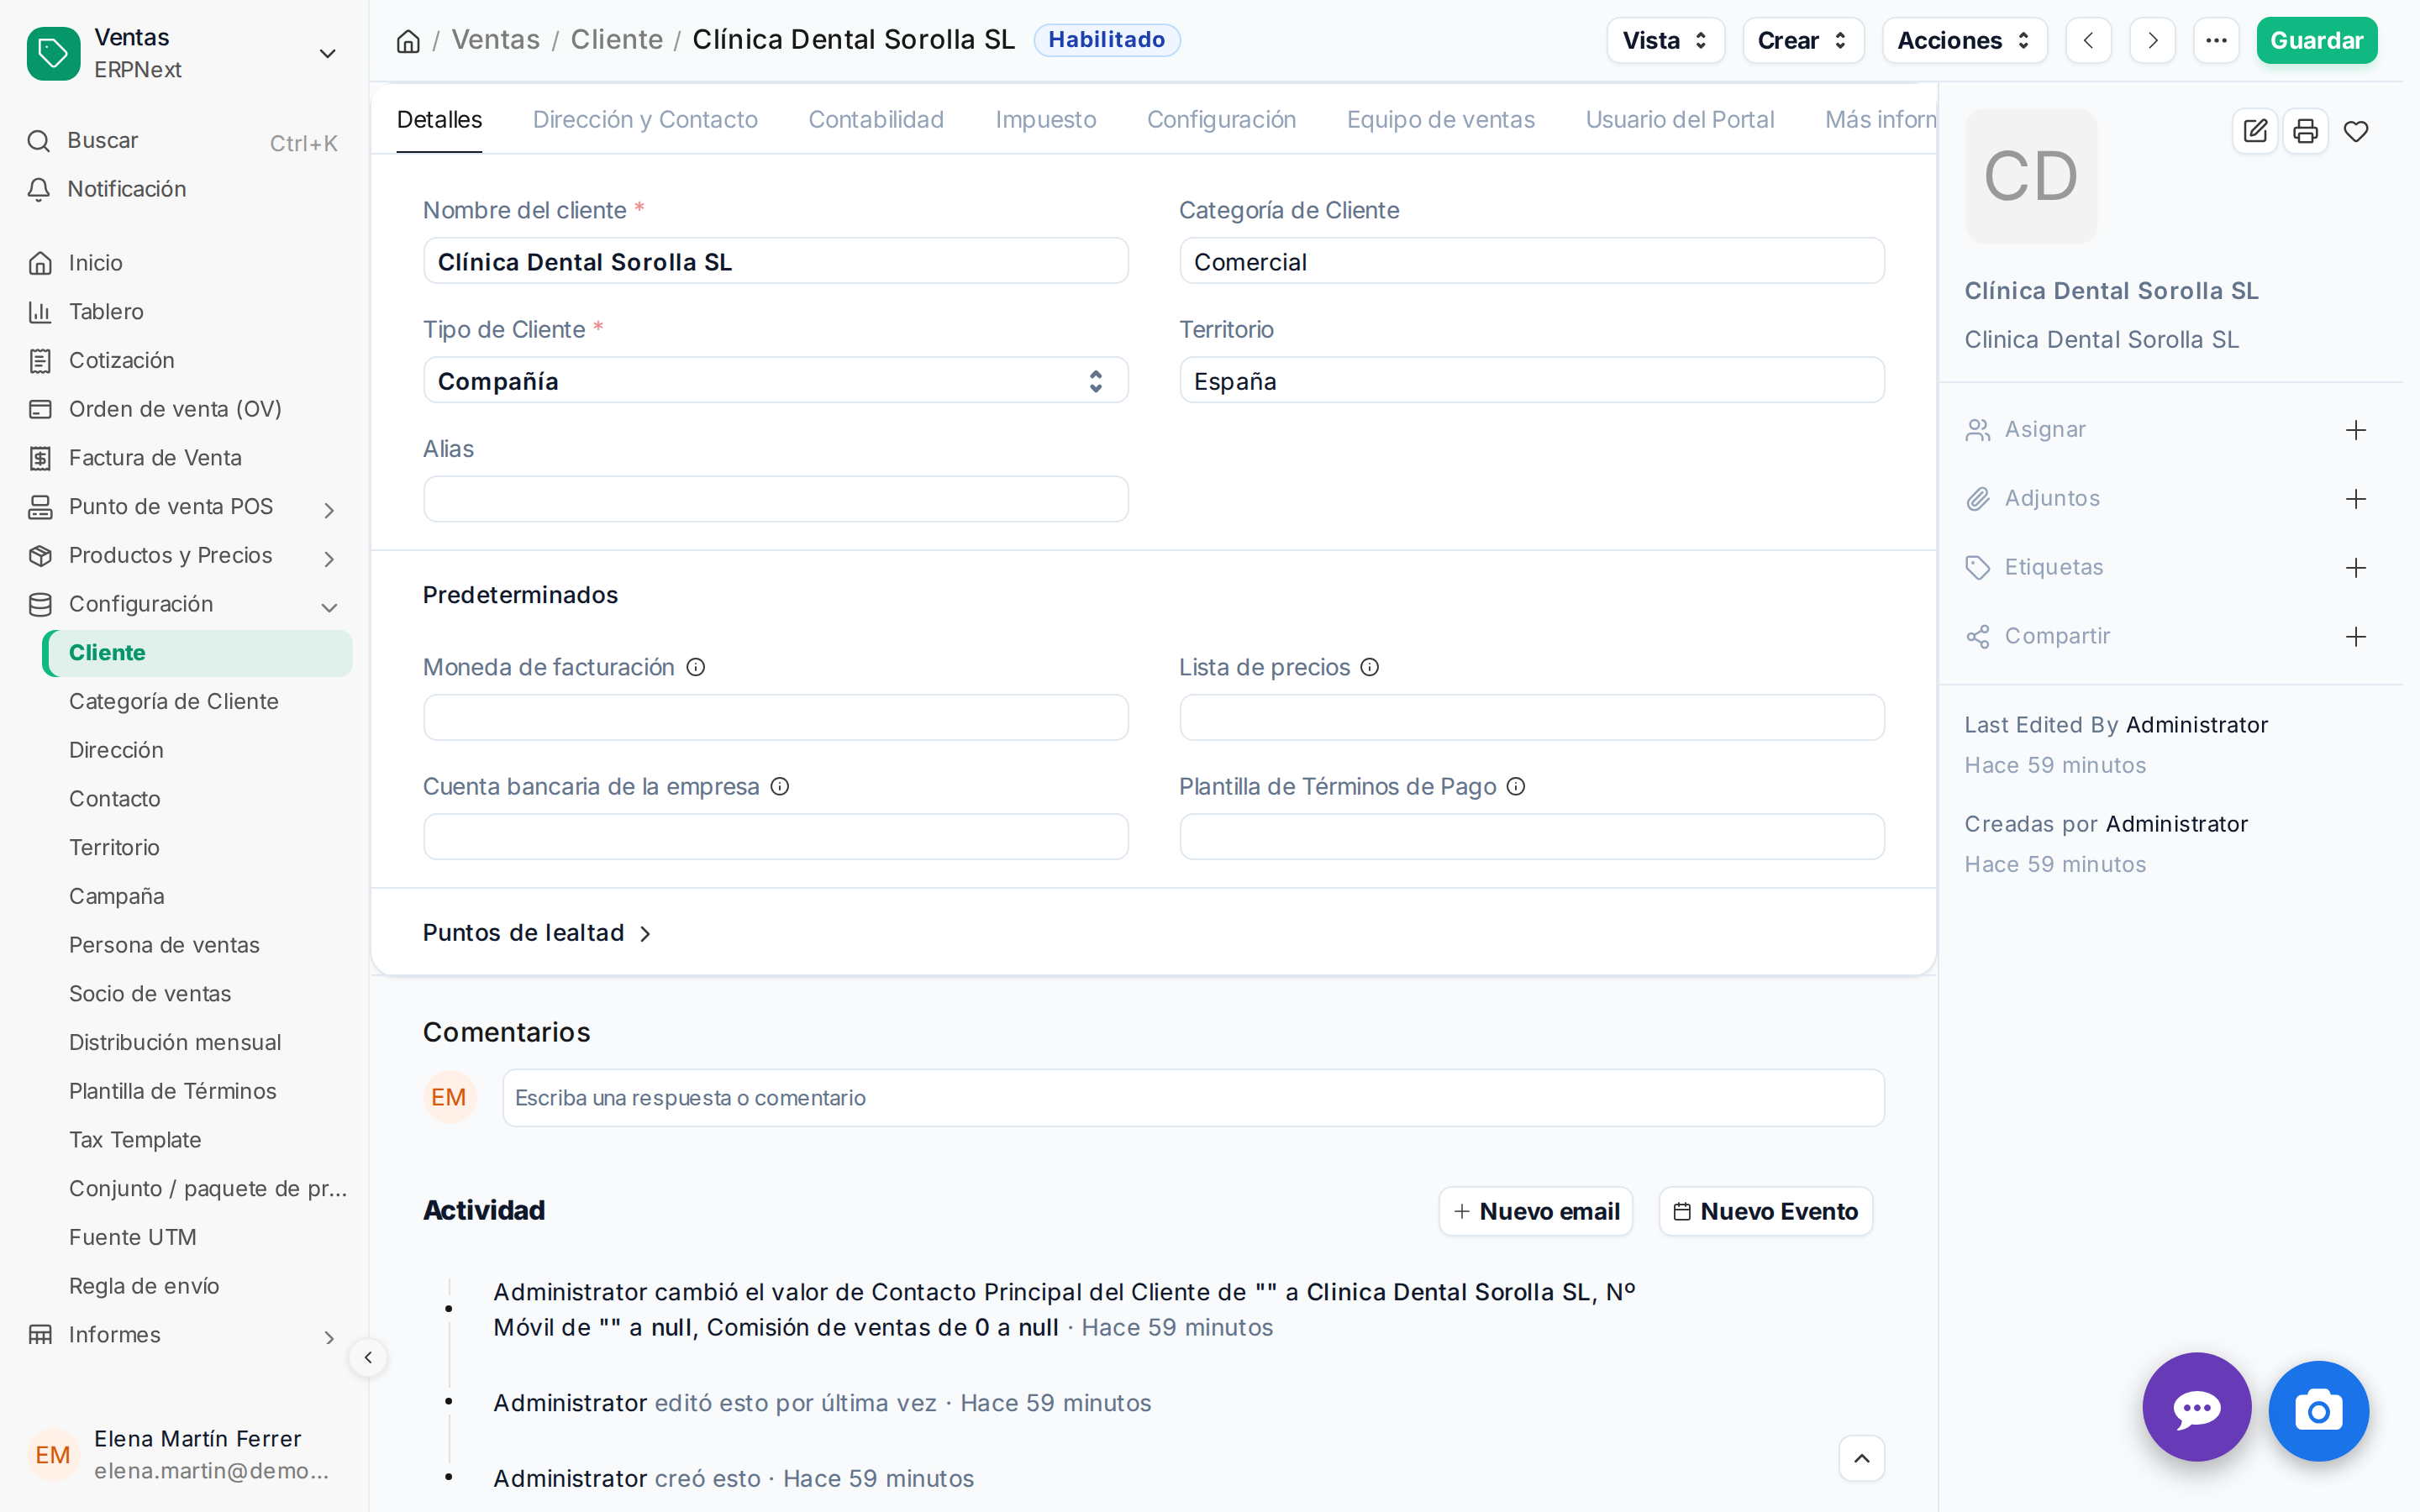
Task: Open the three-dots more menu
Action: click(x=2216, y=41)
